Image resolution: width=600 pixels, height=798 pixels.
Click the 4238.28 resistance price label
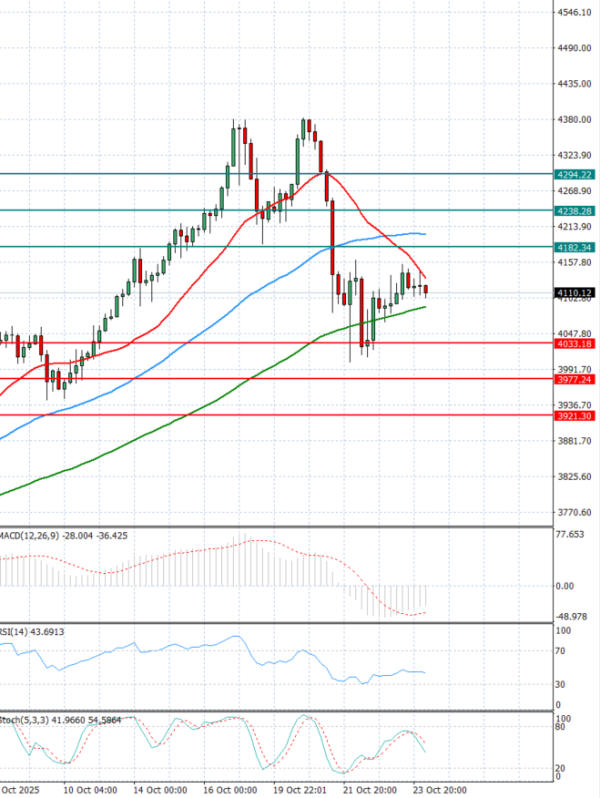pyautogui.click(x=574, y=211)
